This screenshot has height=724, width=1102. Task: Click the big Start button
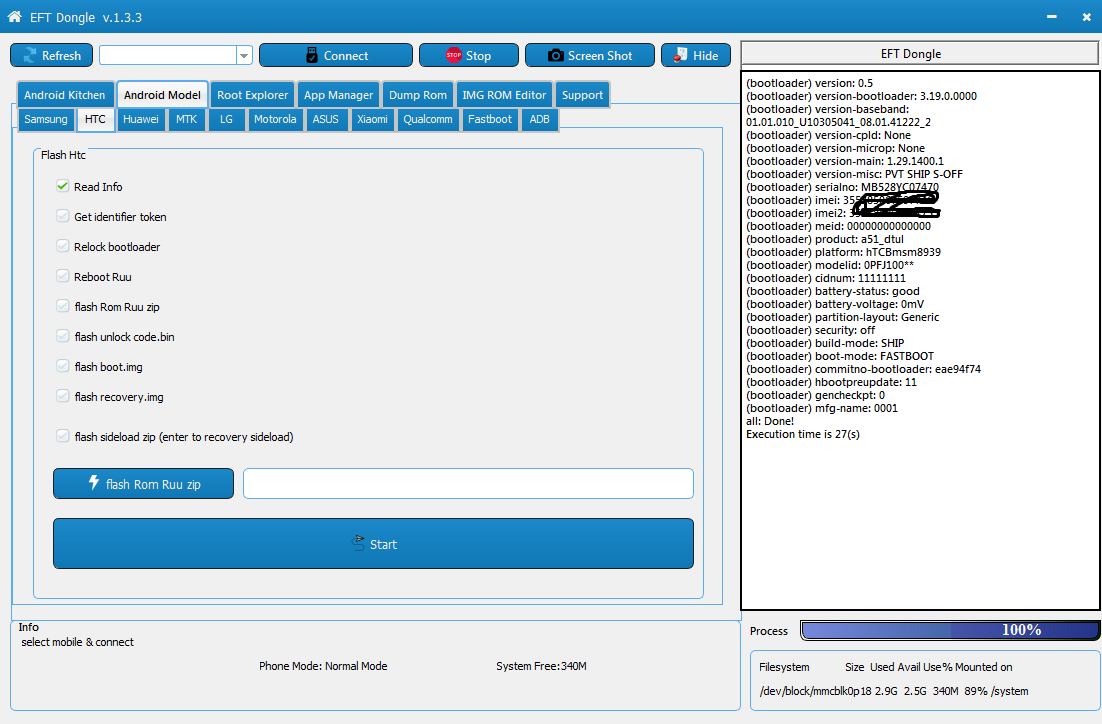[x=373, y=543]
